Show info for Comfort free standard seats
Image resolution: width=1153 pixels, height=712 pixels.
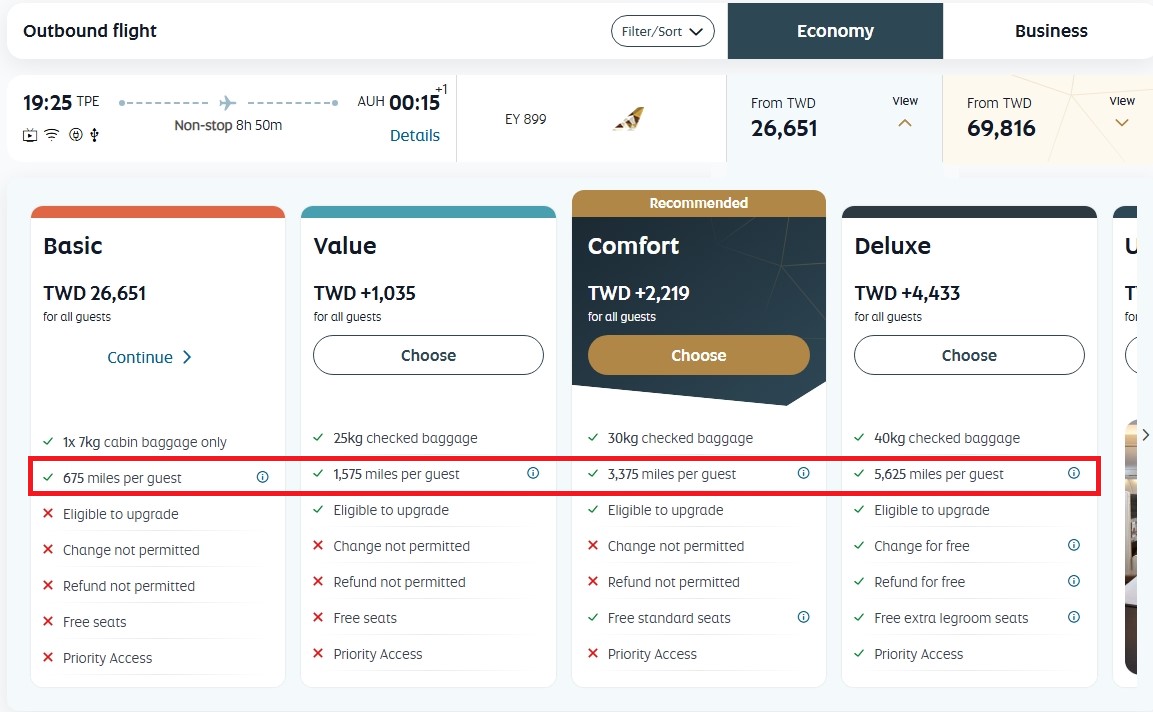point(803,617)
